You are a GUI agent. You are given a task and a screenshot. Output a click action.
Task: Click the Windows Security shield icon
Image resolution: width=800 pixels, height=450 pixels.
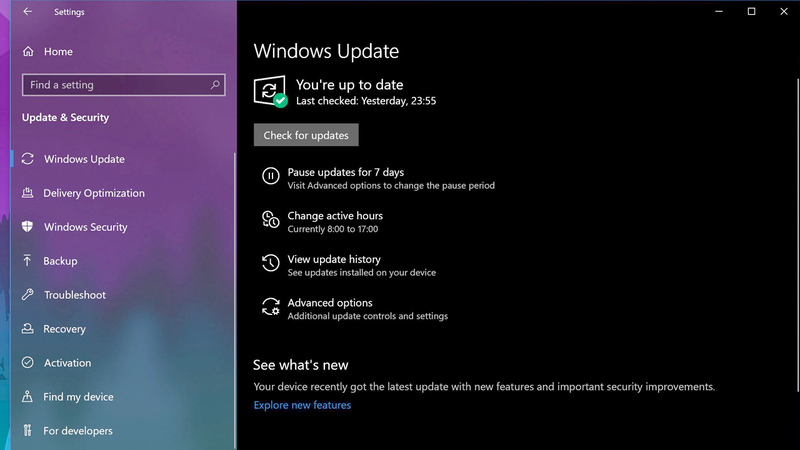27,227
